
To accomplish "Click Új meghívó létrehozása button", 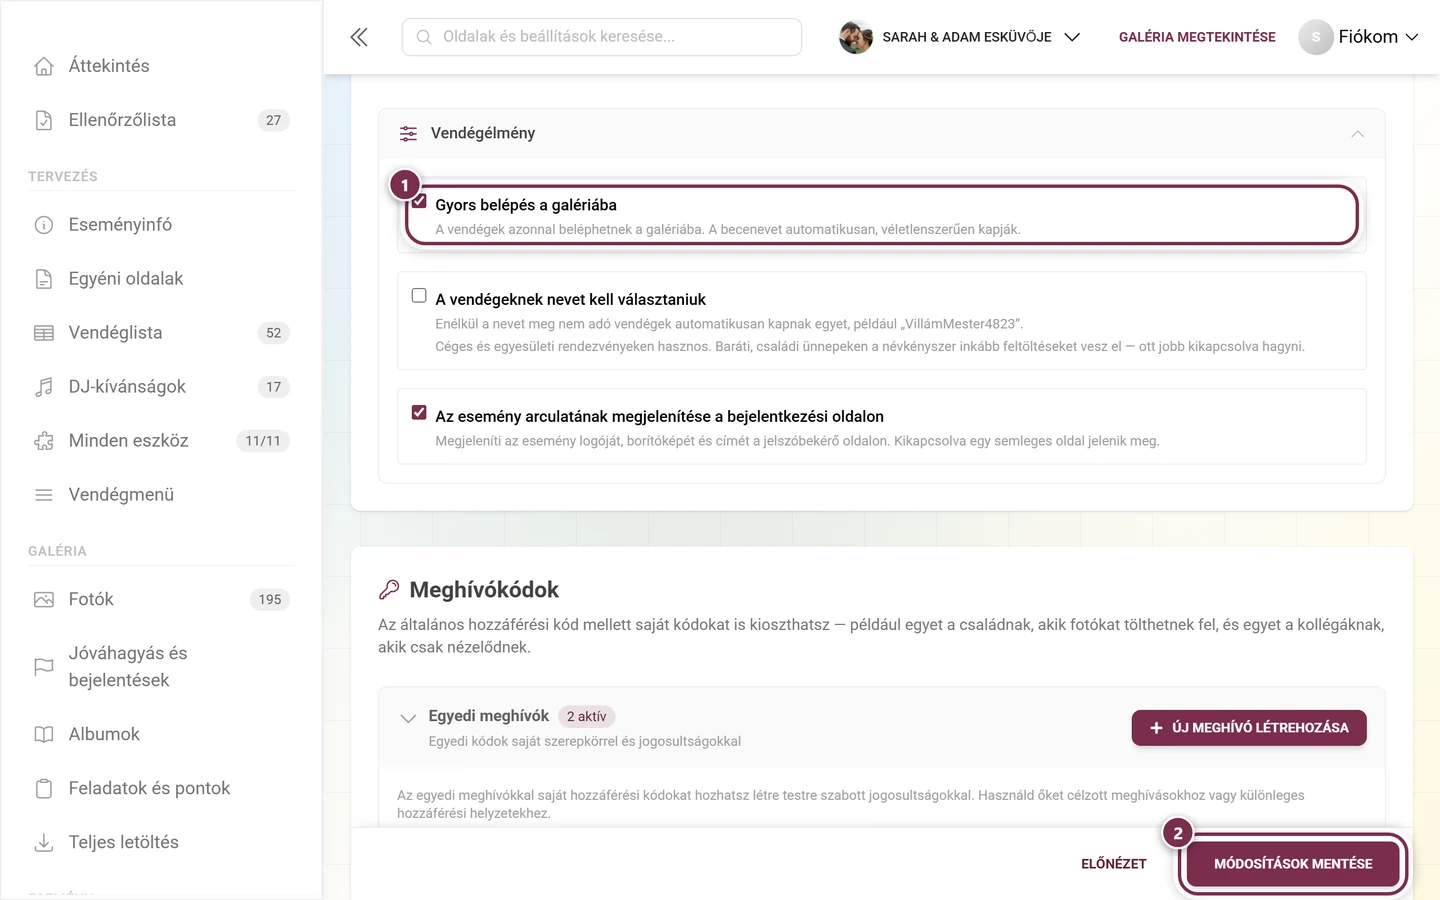I will pyautogui.click(x=1249, y=728).
